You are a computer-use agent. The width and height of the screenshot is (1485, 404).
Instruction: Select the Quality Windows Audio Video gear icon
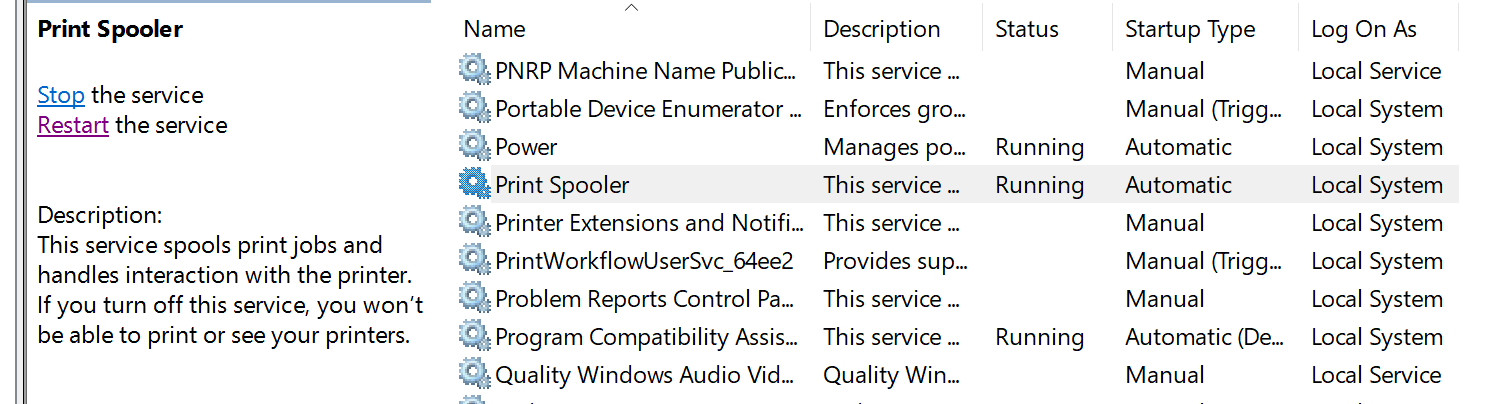tap(474, 374)
